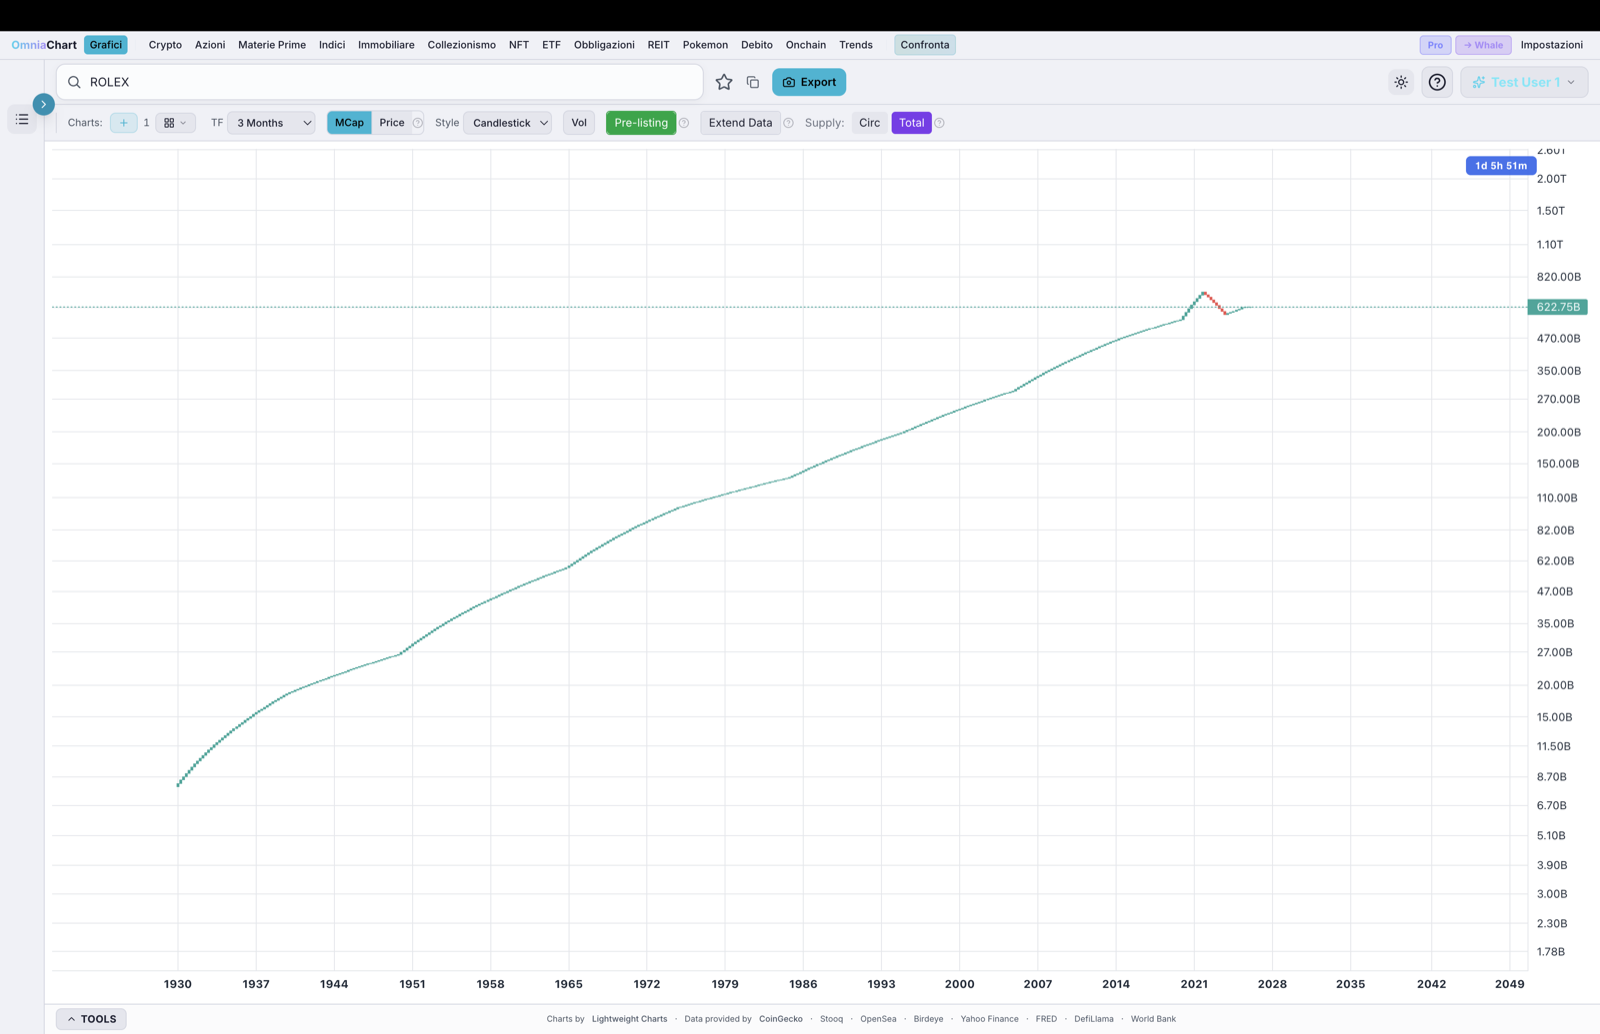Click the OmniaChart logo
Screen dimensions: 1600x1034
point(44,45)
